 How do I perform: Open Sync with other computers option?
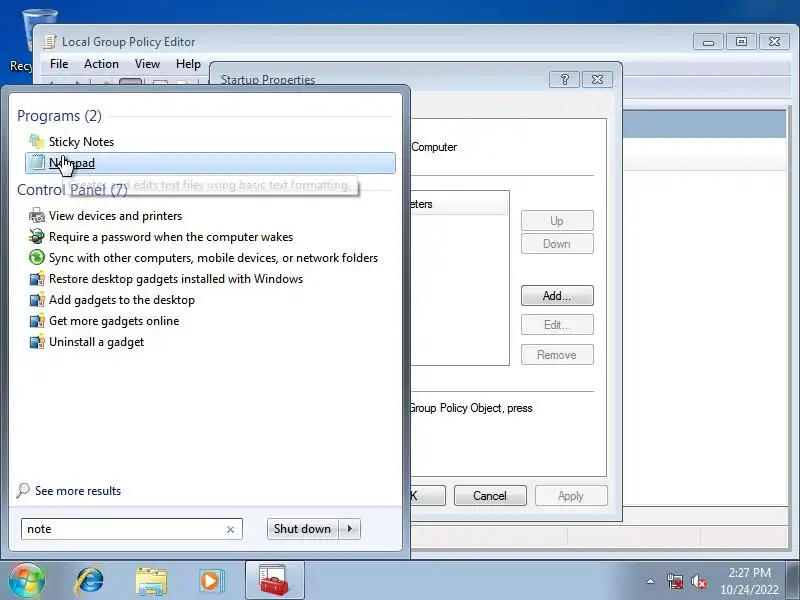pyautogui.click(x=204, y=258)
